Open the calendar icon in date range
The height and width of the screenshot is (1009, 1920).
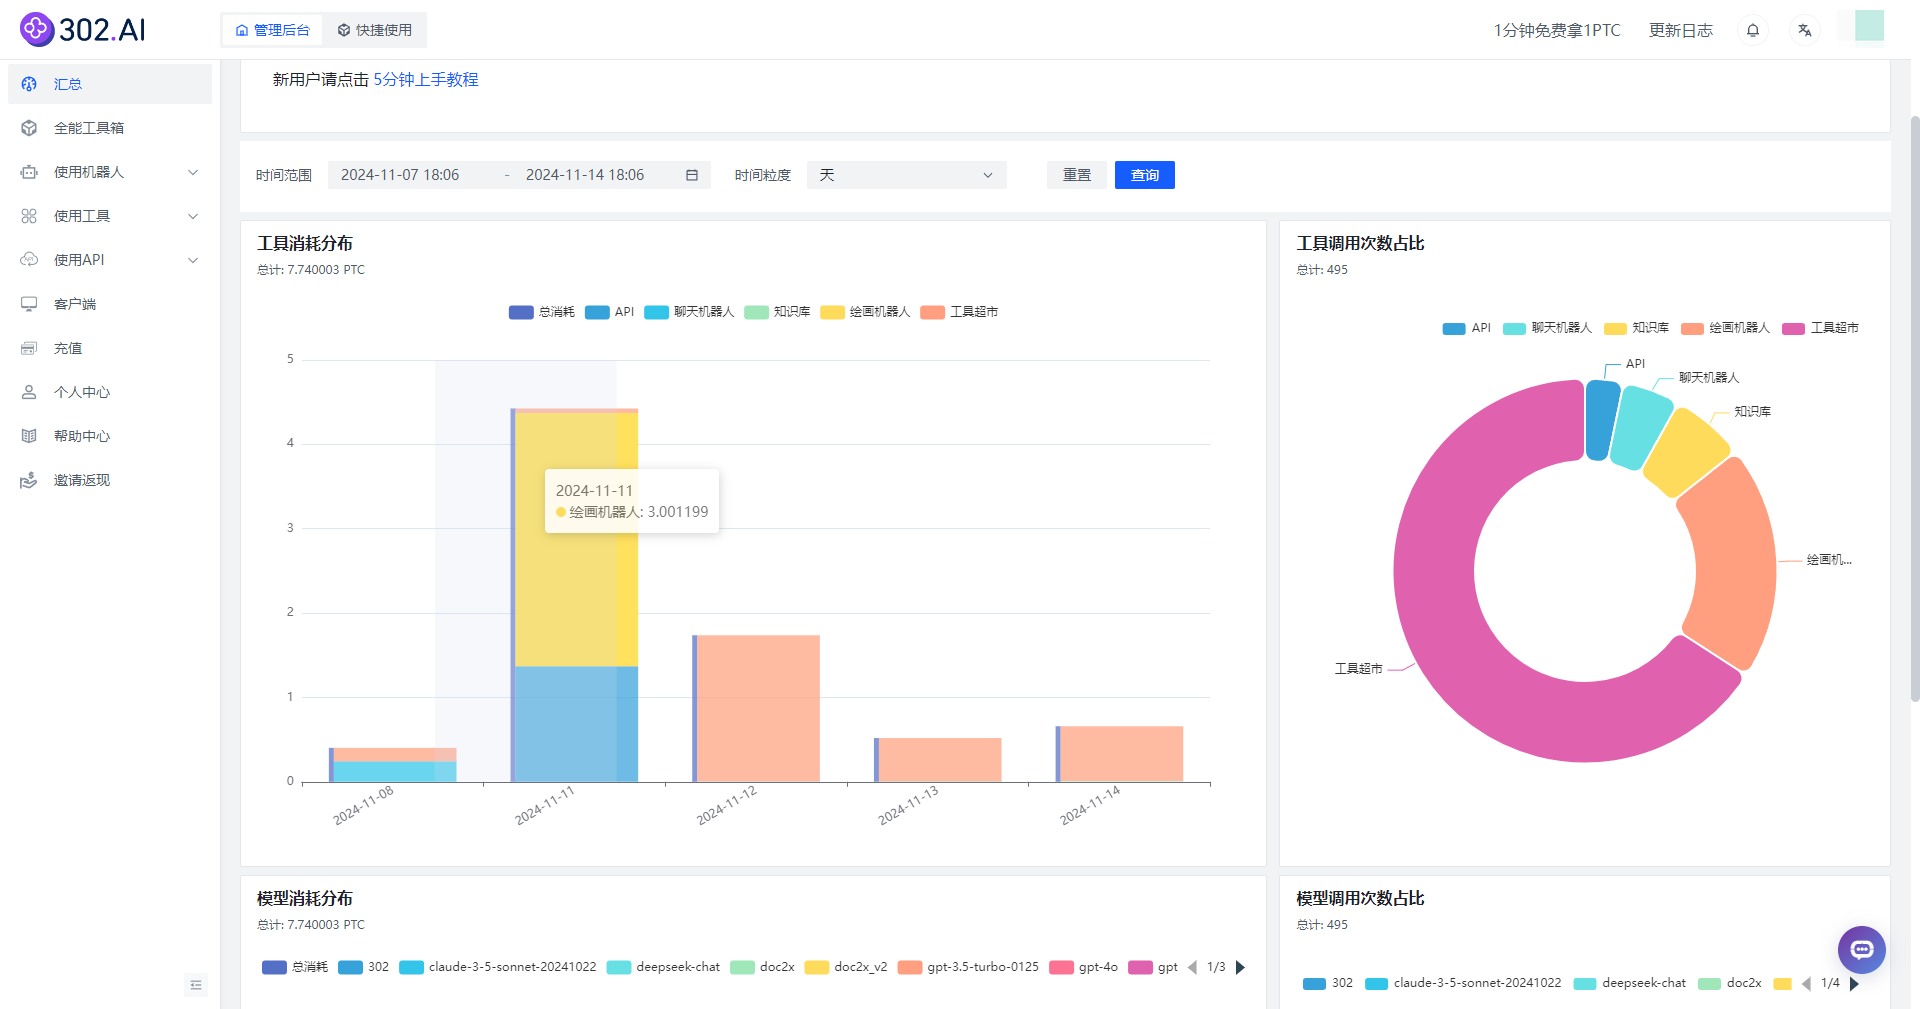click(691, 175)
